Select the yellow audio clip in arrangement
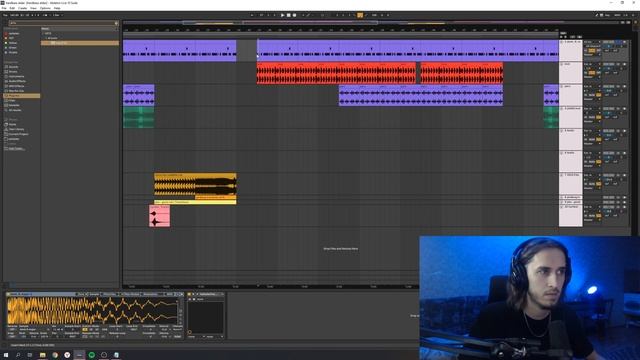The height and width of the screenshot is (360, 640). [x=195, y=184]
